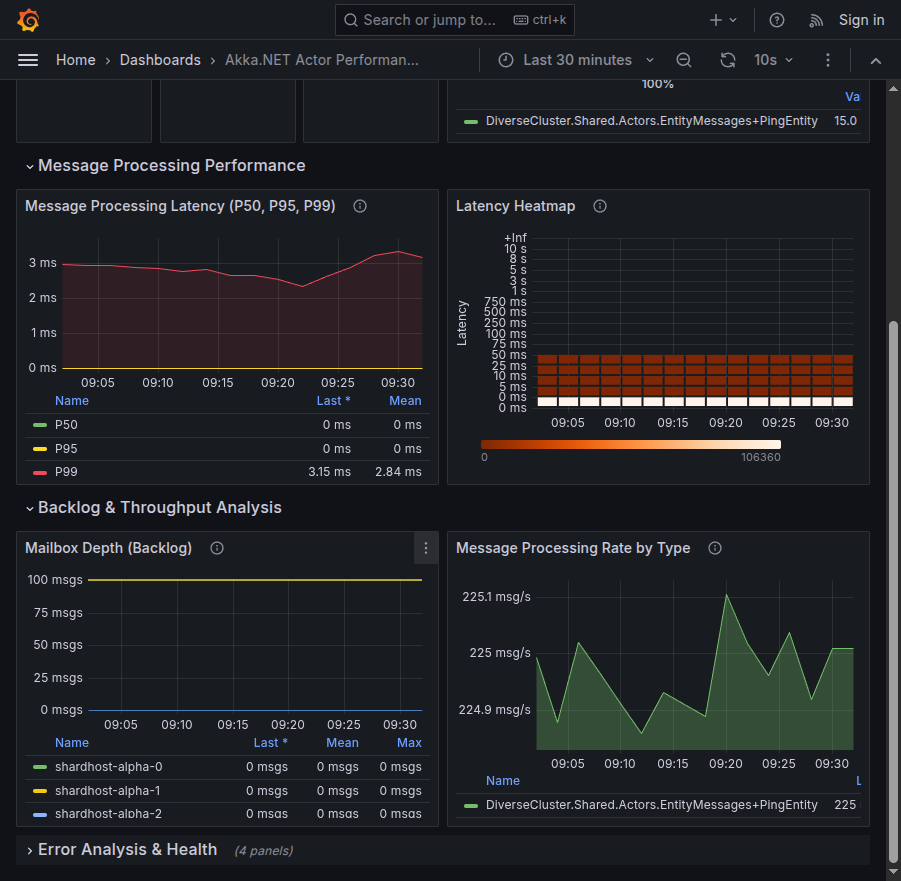Sort latency legend by Mean column
The width and height of the screenshot is (901, 881).
pos(405,401)
